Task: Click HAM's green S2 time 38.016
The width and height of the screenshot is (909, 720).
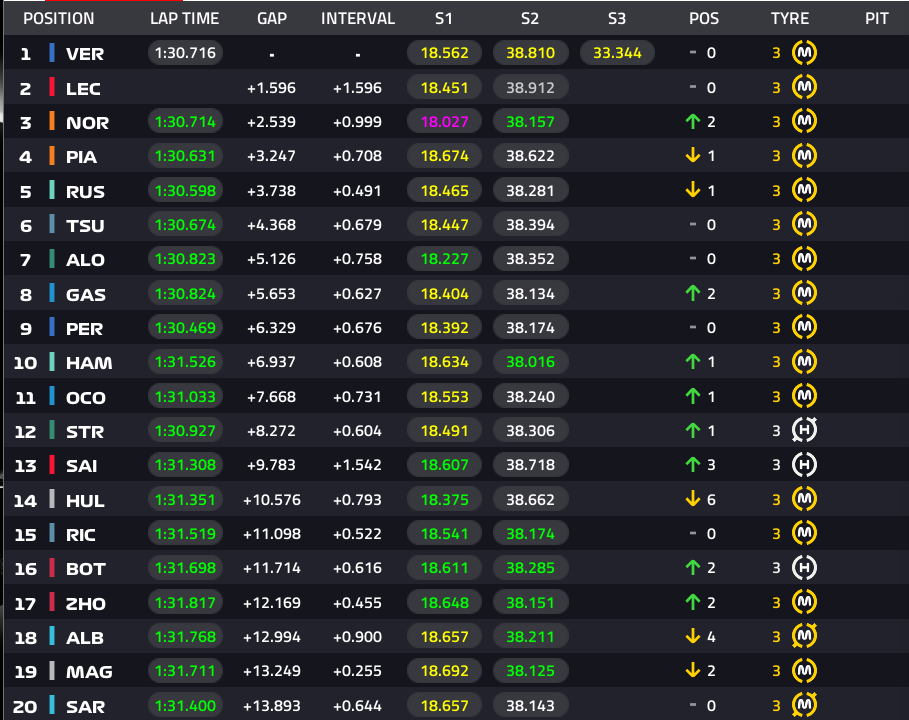Action: (x=530, y=362)
